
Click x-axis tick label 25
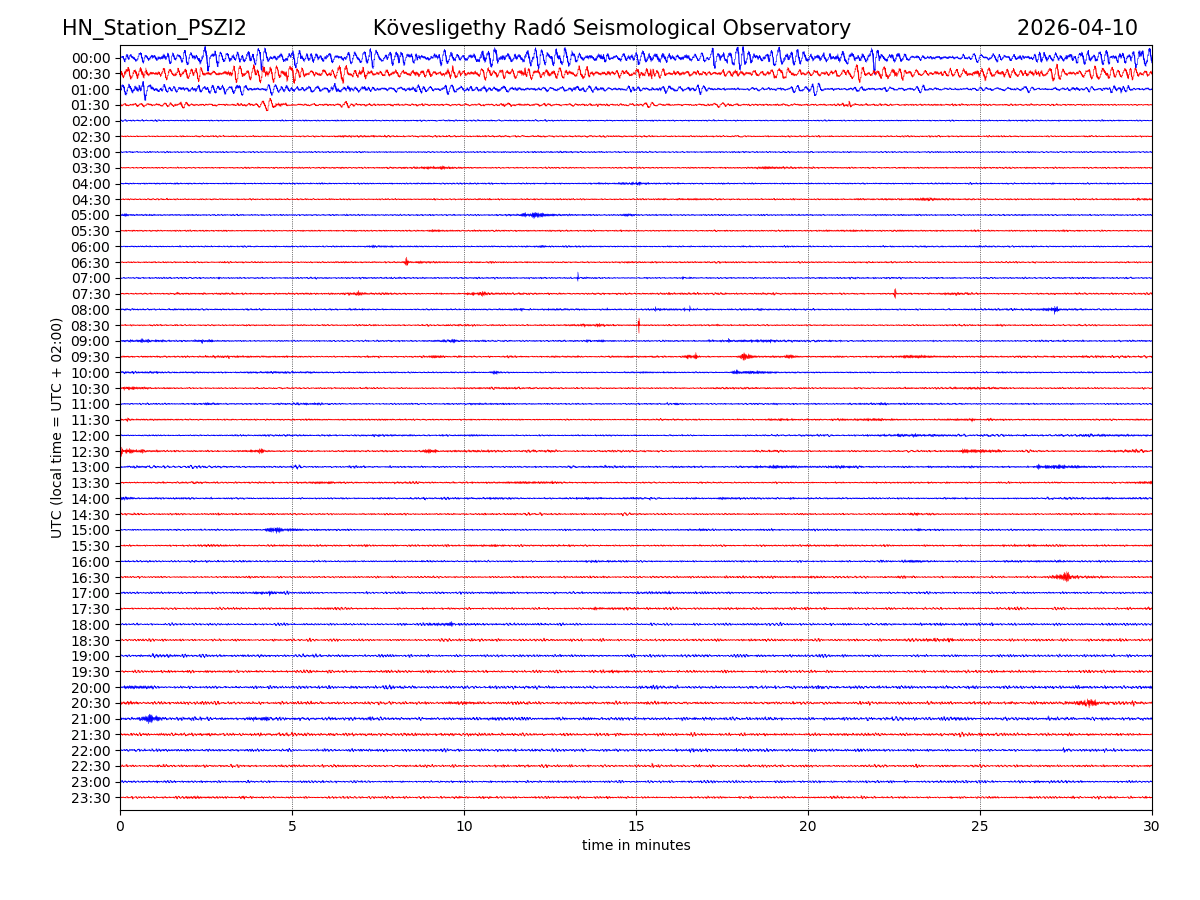tap(980, 827)
